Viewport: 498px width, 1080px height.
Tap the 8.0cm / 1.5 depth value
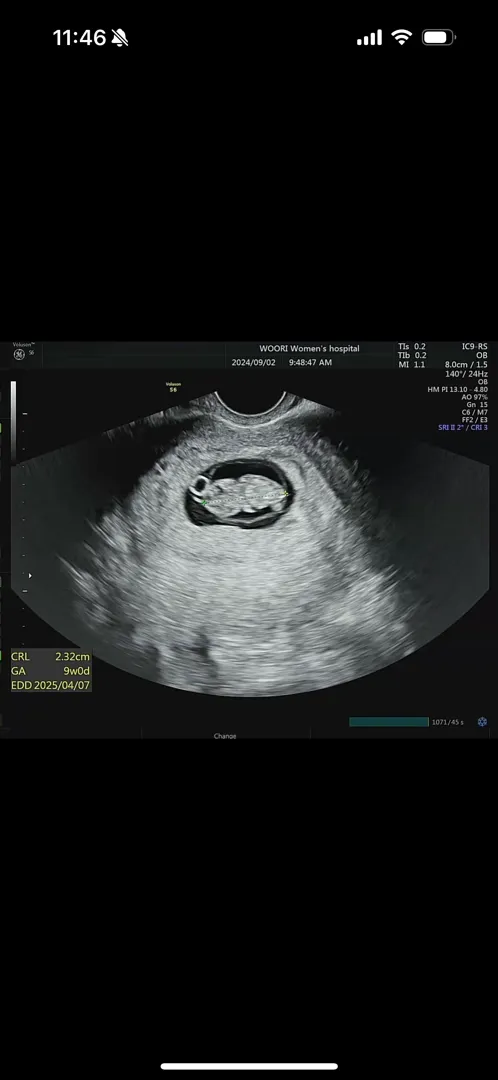click(466, 364)
